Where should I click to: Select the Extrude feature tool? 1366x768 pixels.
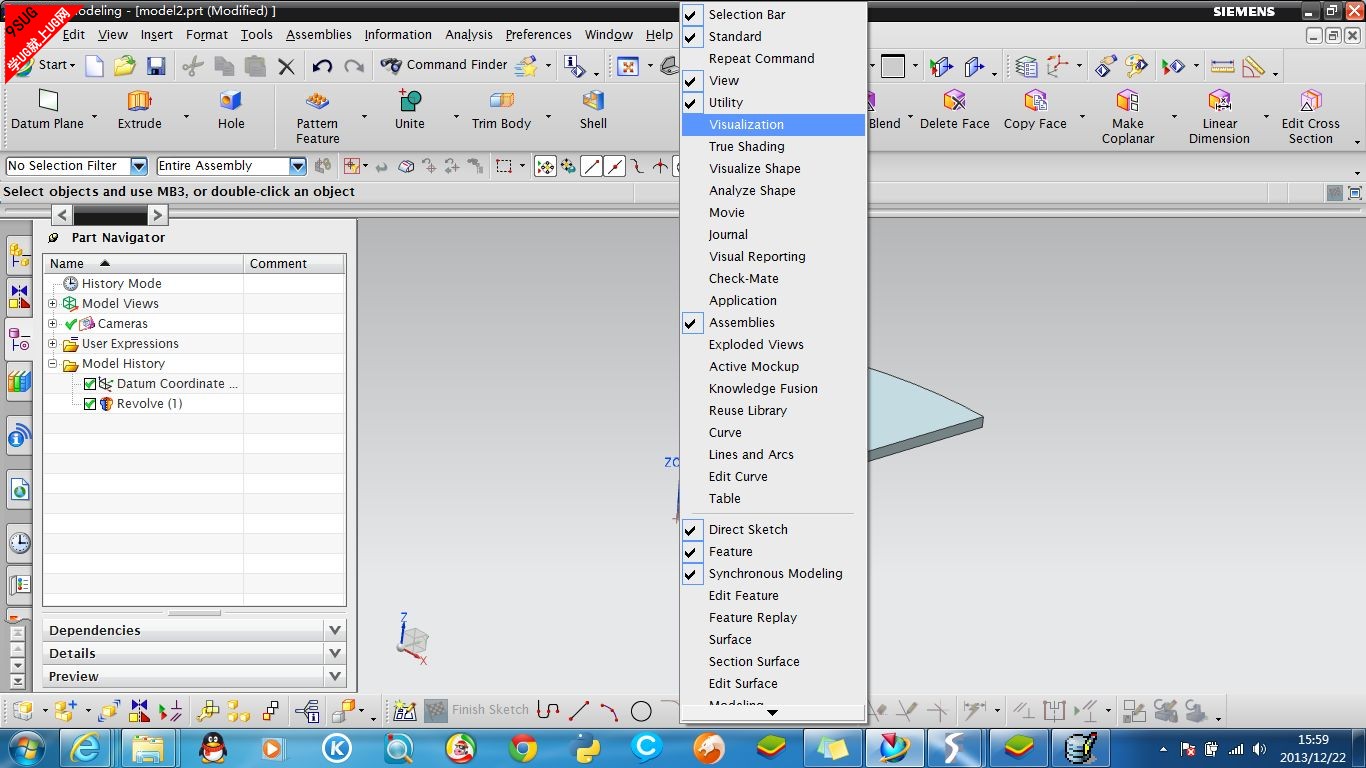click(x=139, y=110)
